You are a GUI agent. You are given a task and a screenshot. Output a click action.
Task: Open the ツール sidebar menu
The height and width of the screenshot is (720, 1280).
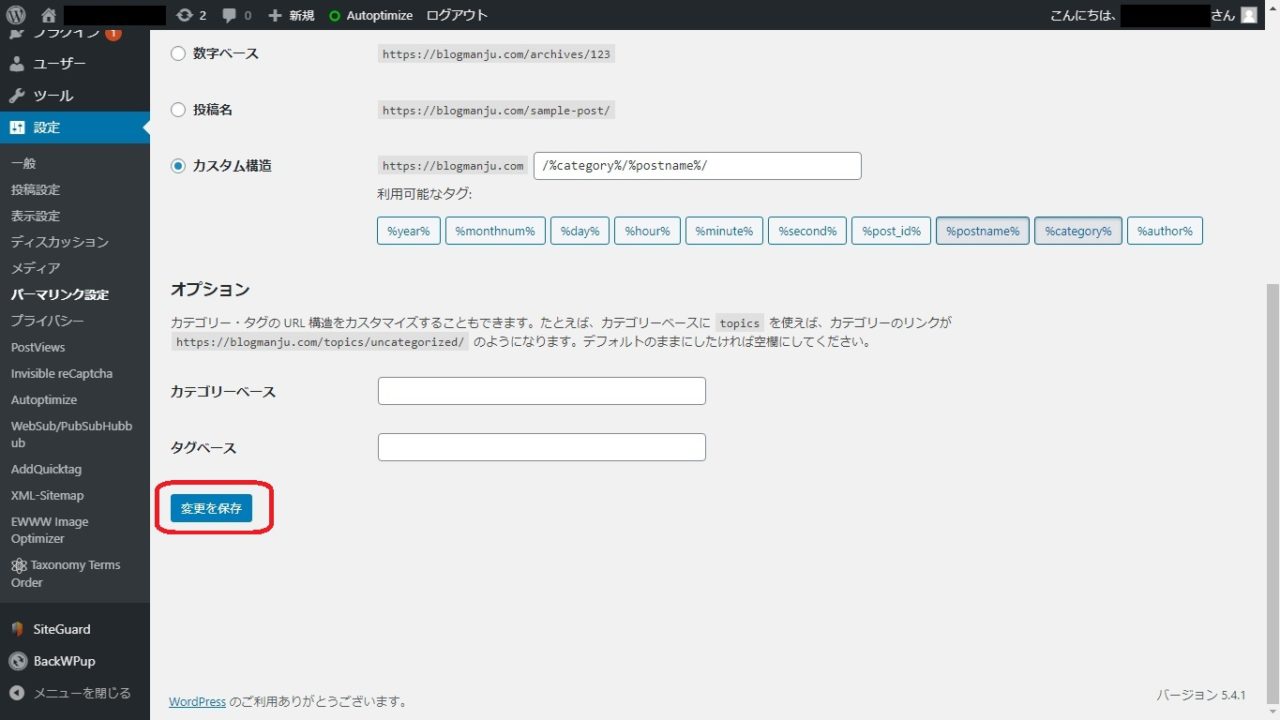click(53, 96)
